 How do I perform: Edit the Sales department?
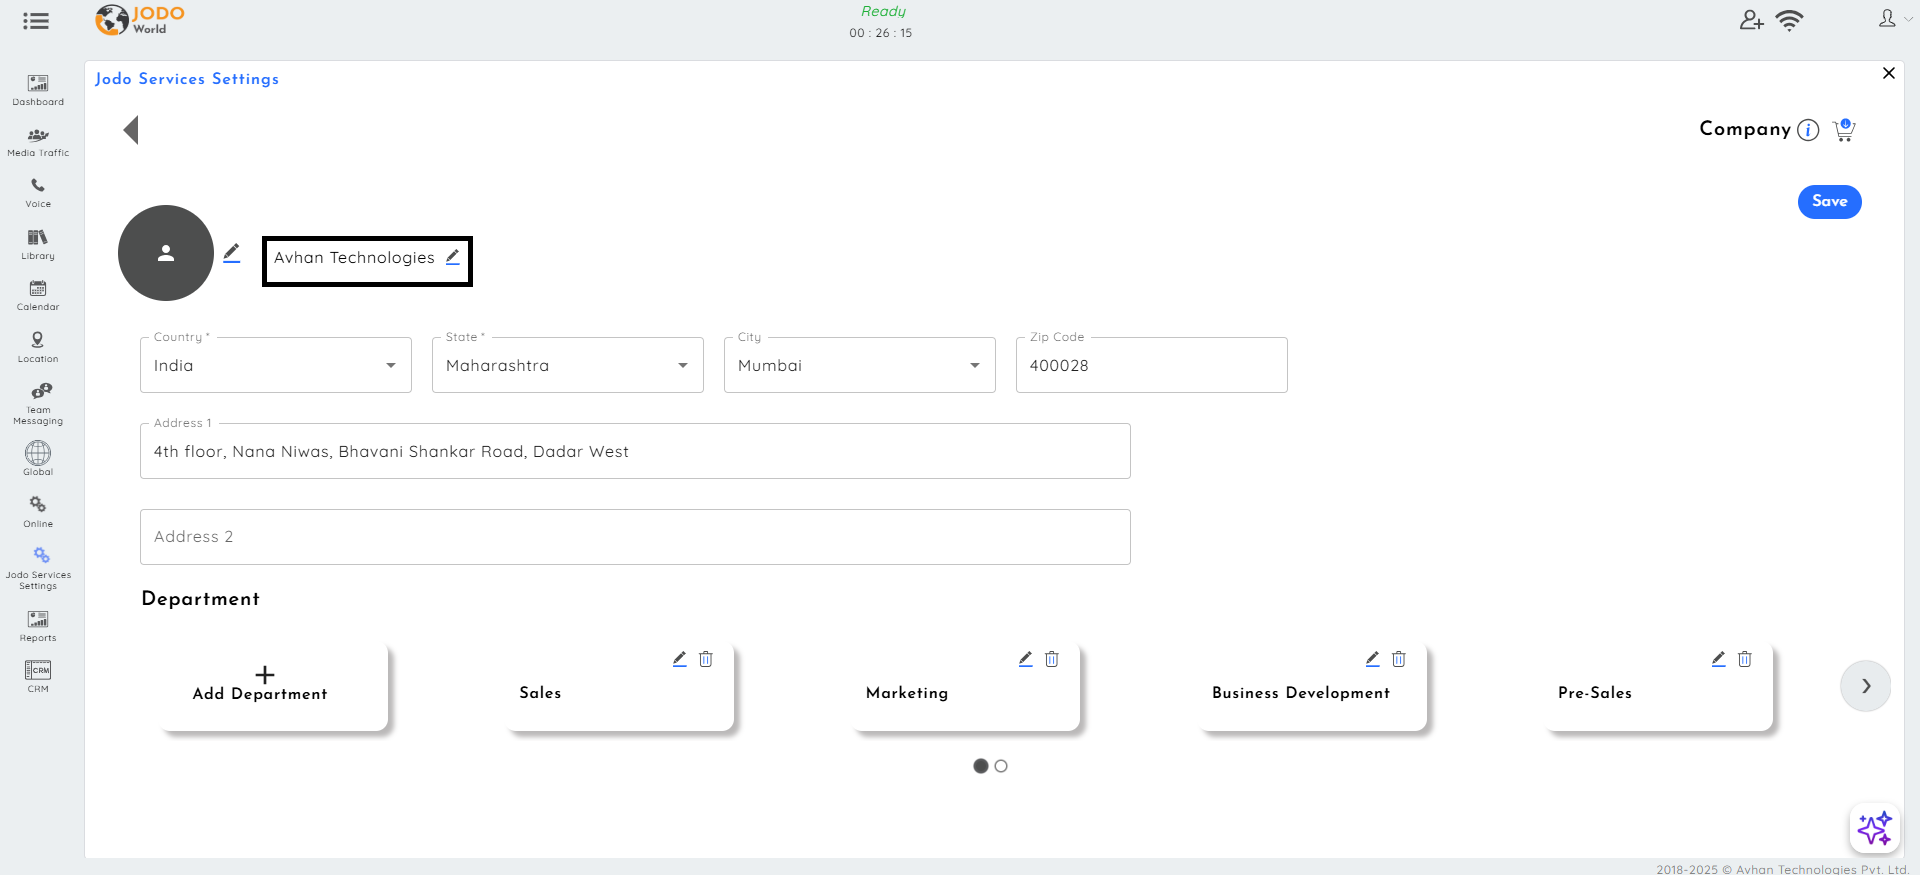coord(680,659)
